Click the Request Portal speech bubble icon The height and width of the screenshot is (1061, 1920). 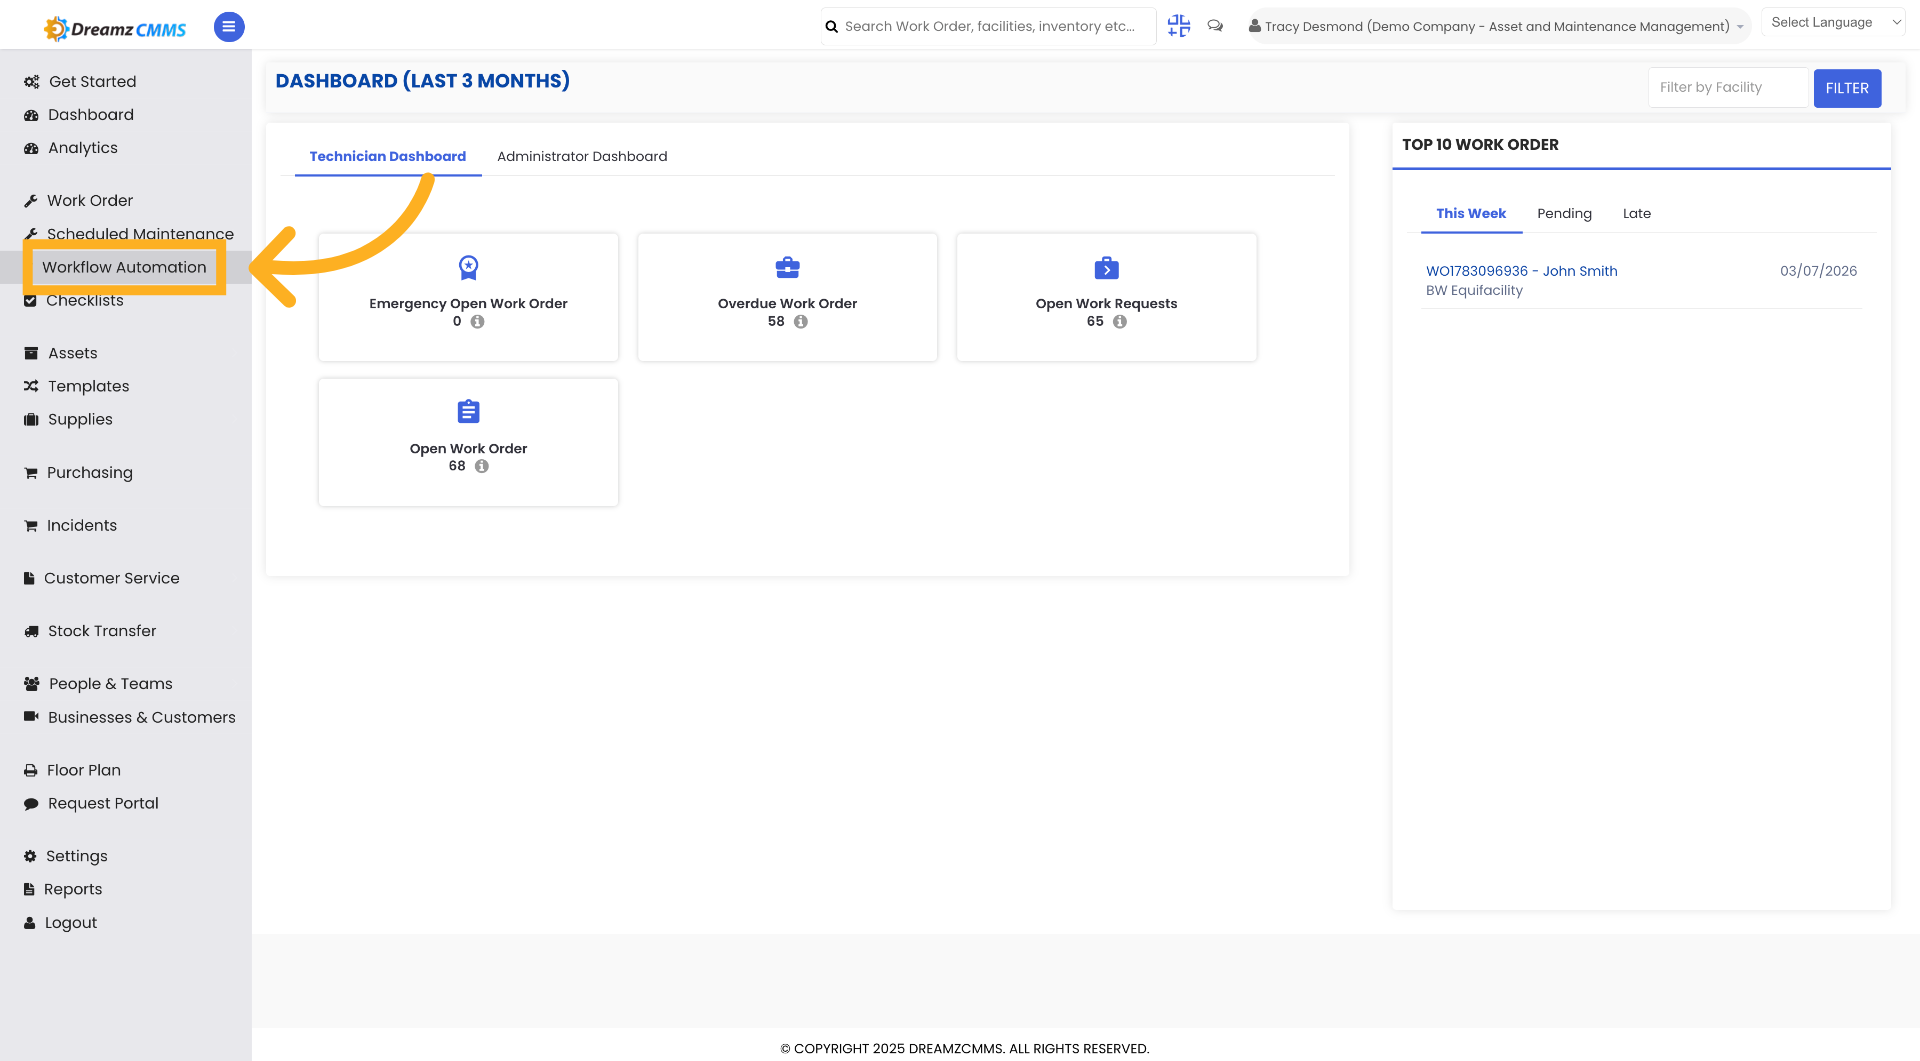pos(31,804)
